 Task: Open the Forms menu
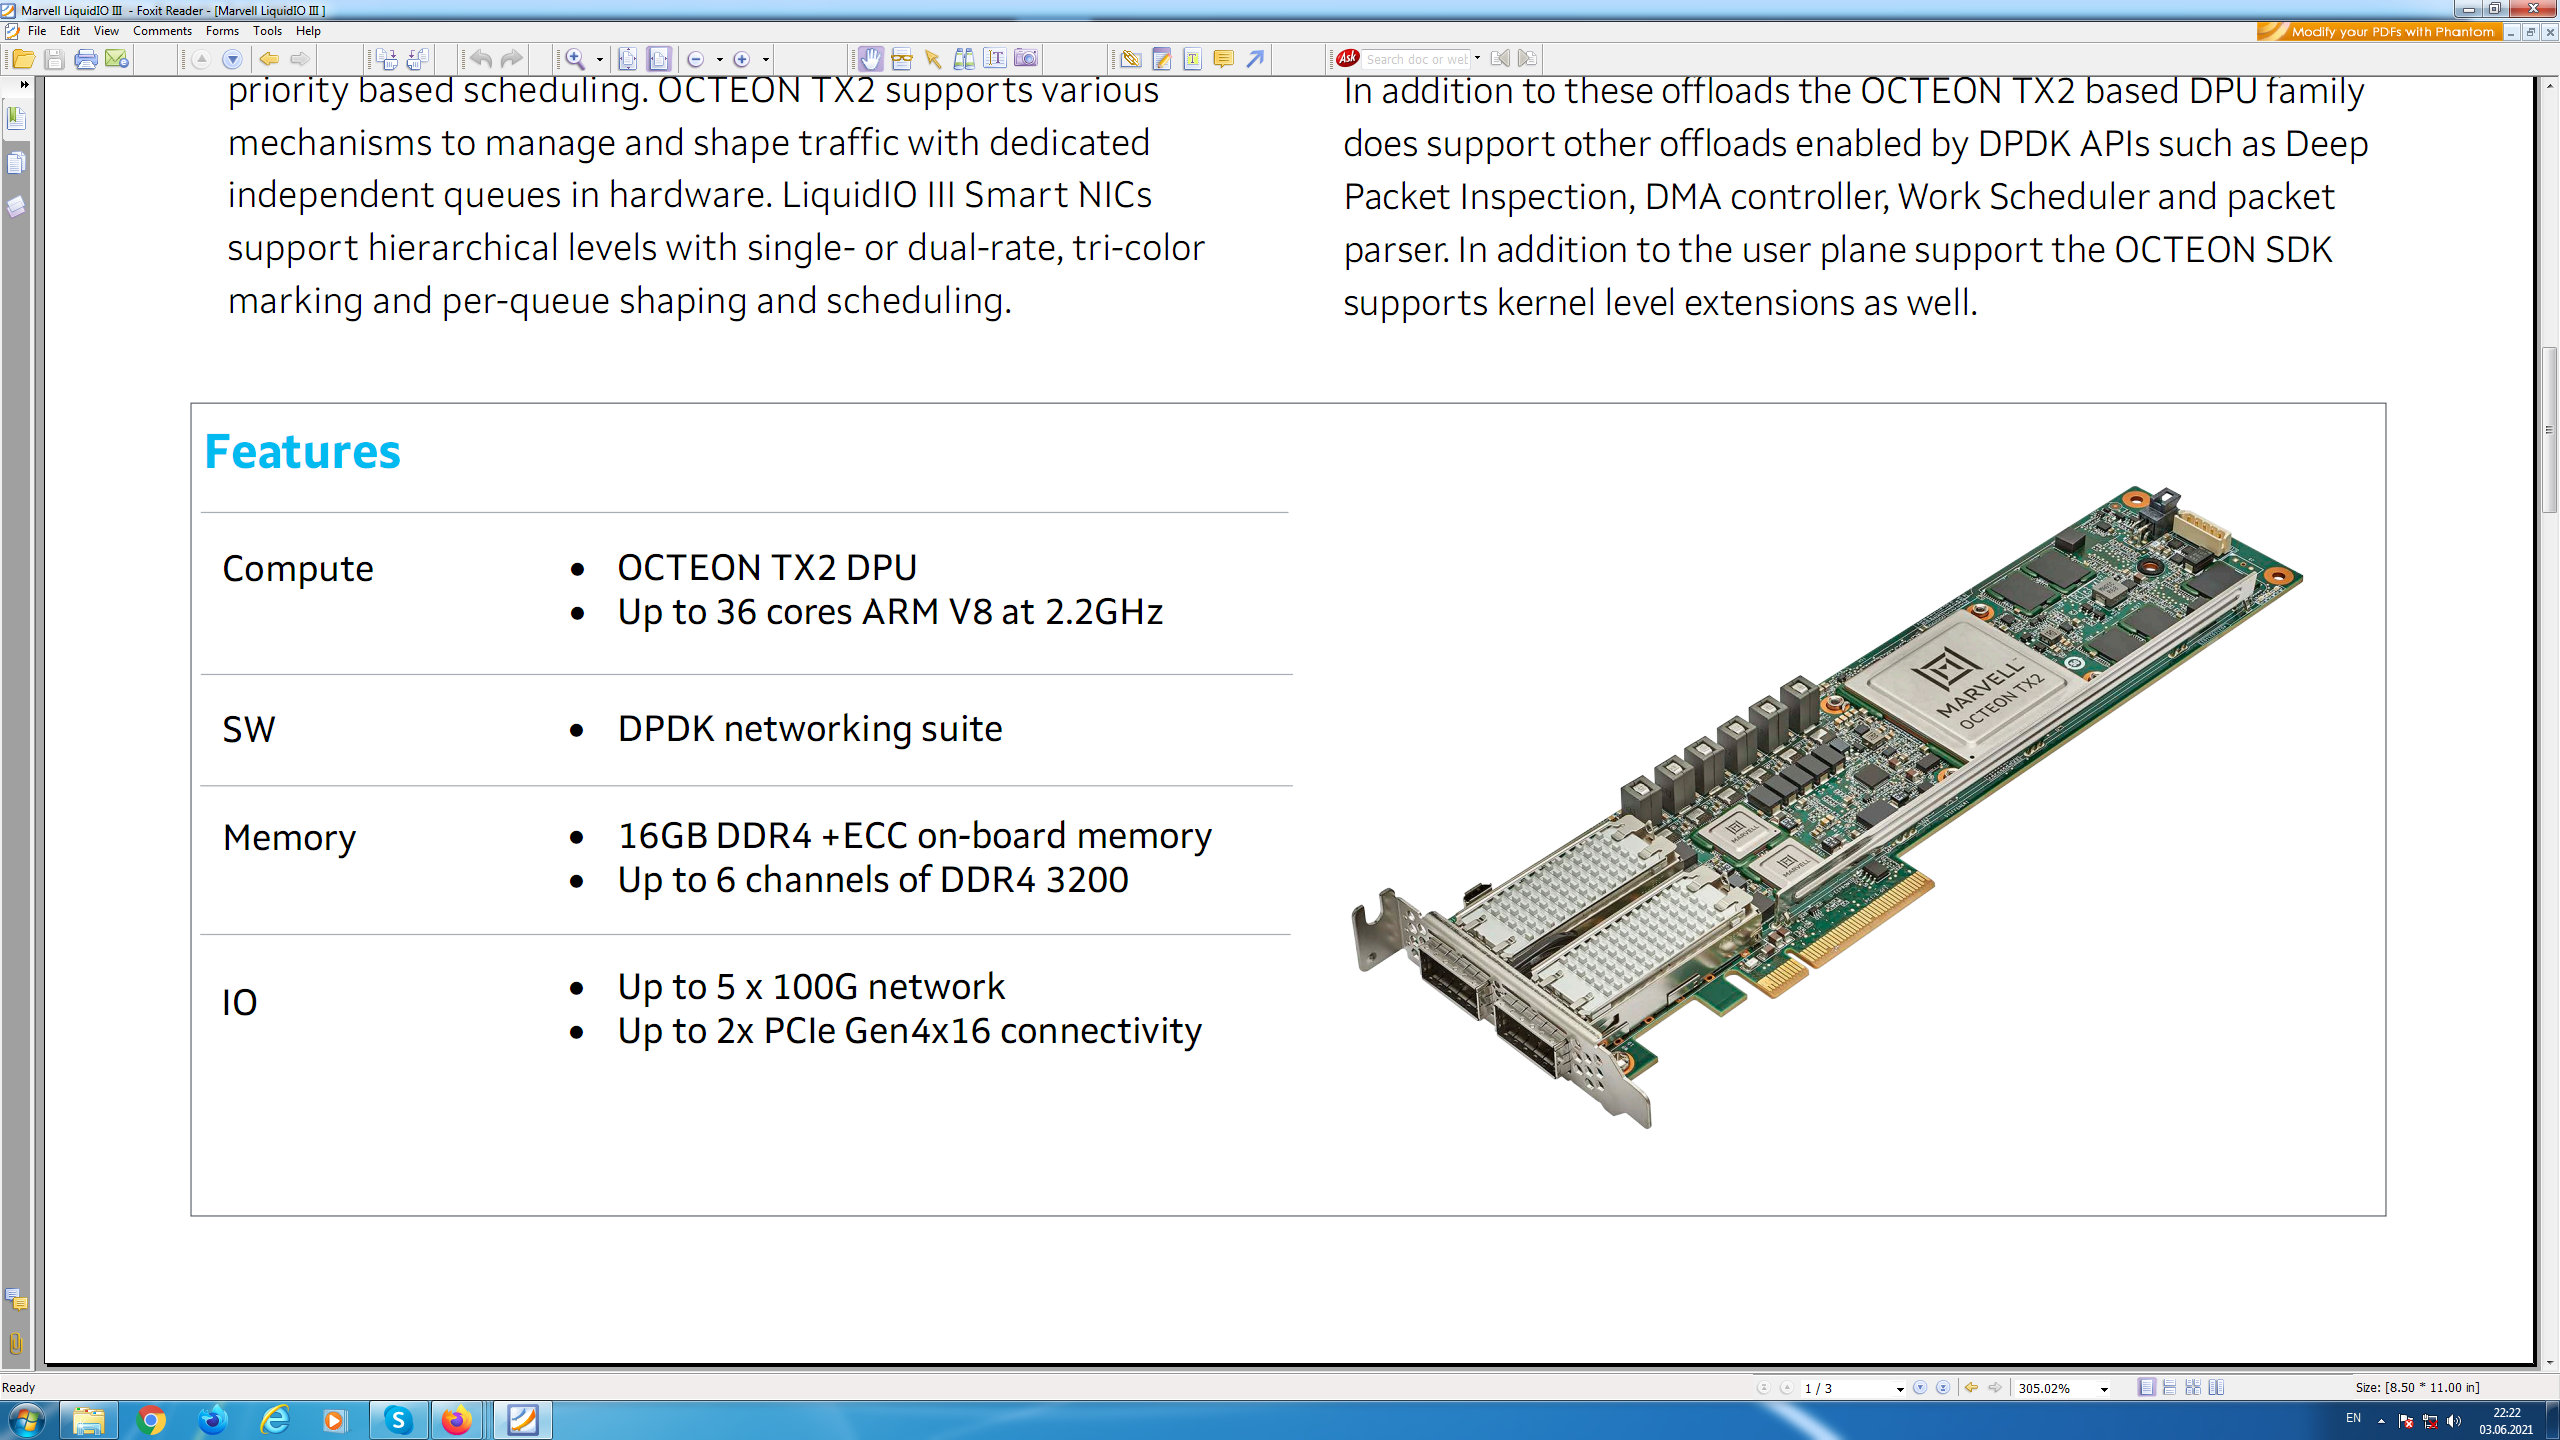point(222,31)
